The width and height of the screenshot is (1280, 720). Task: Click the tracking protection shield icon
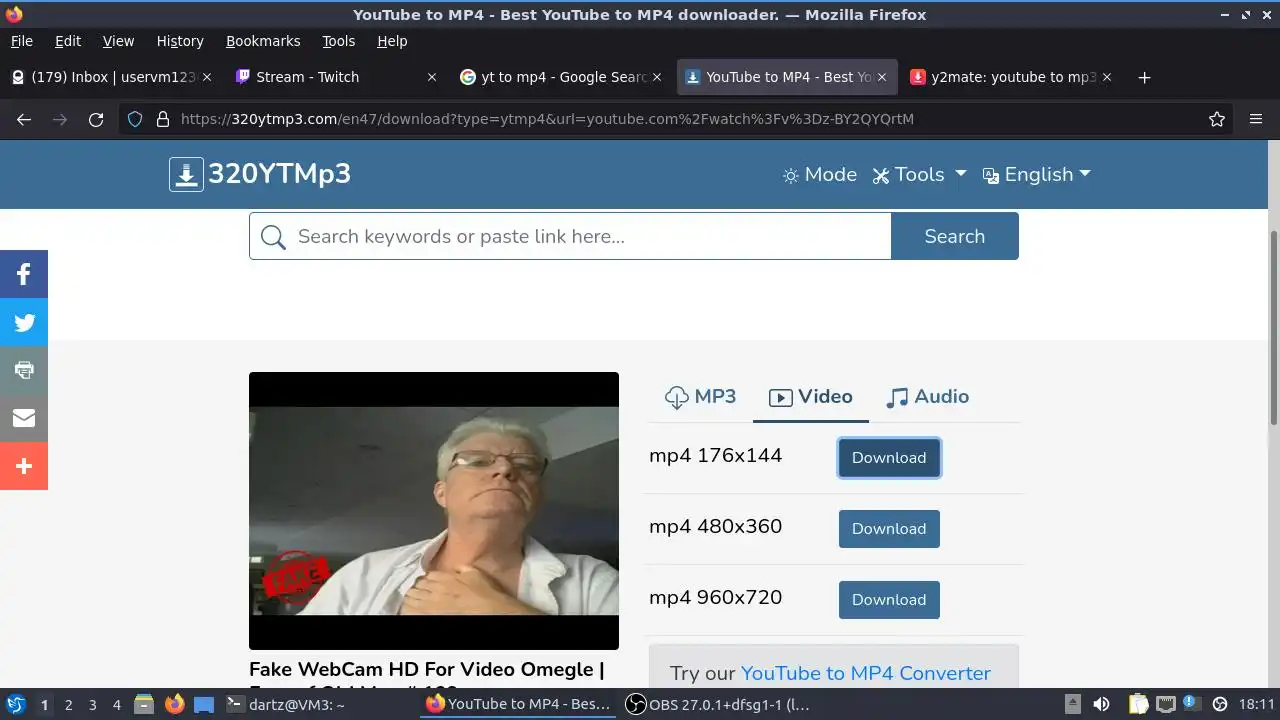135,119
